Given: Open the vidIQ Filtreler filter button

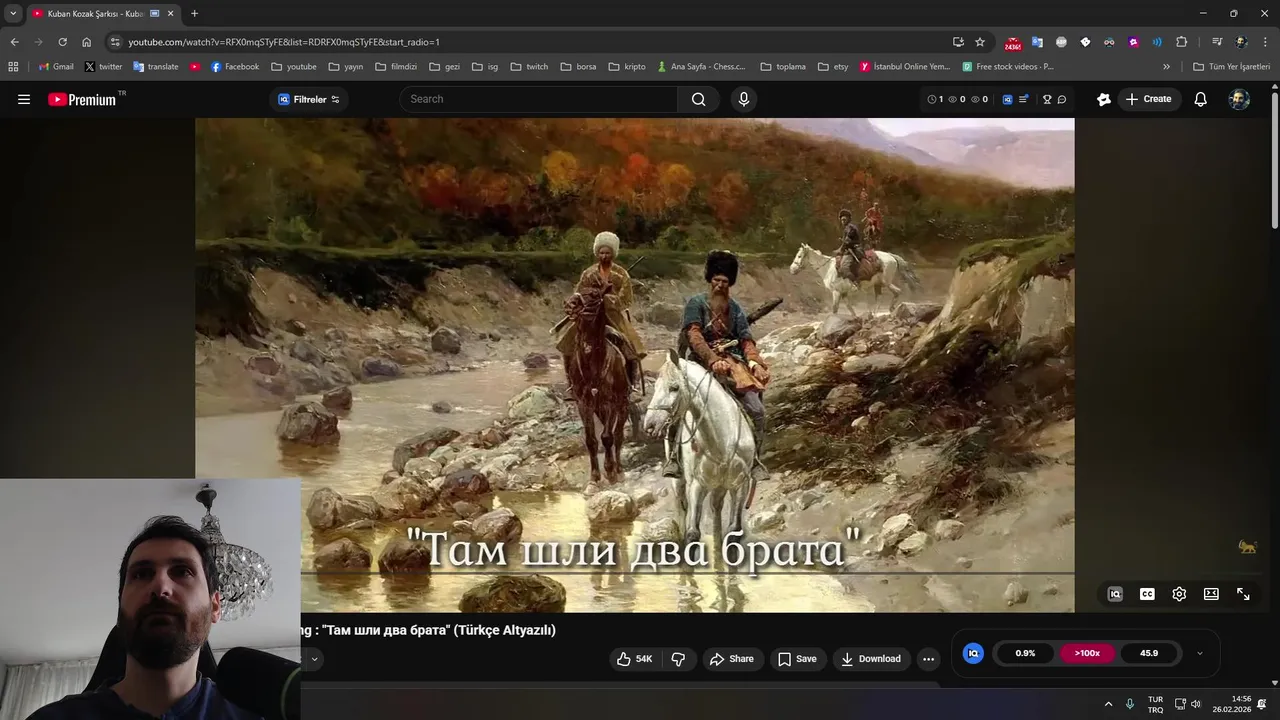Looking at the screenshot, I should coord(308,99).
